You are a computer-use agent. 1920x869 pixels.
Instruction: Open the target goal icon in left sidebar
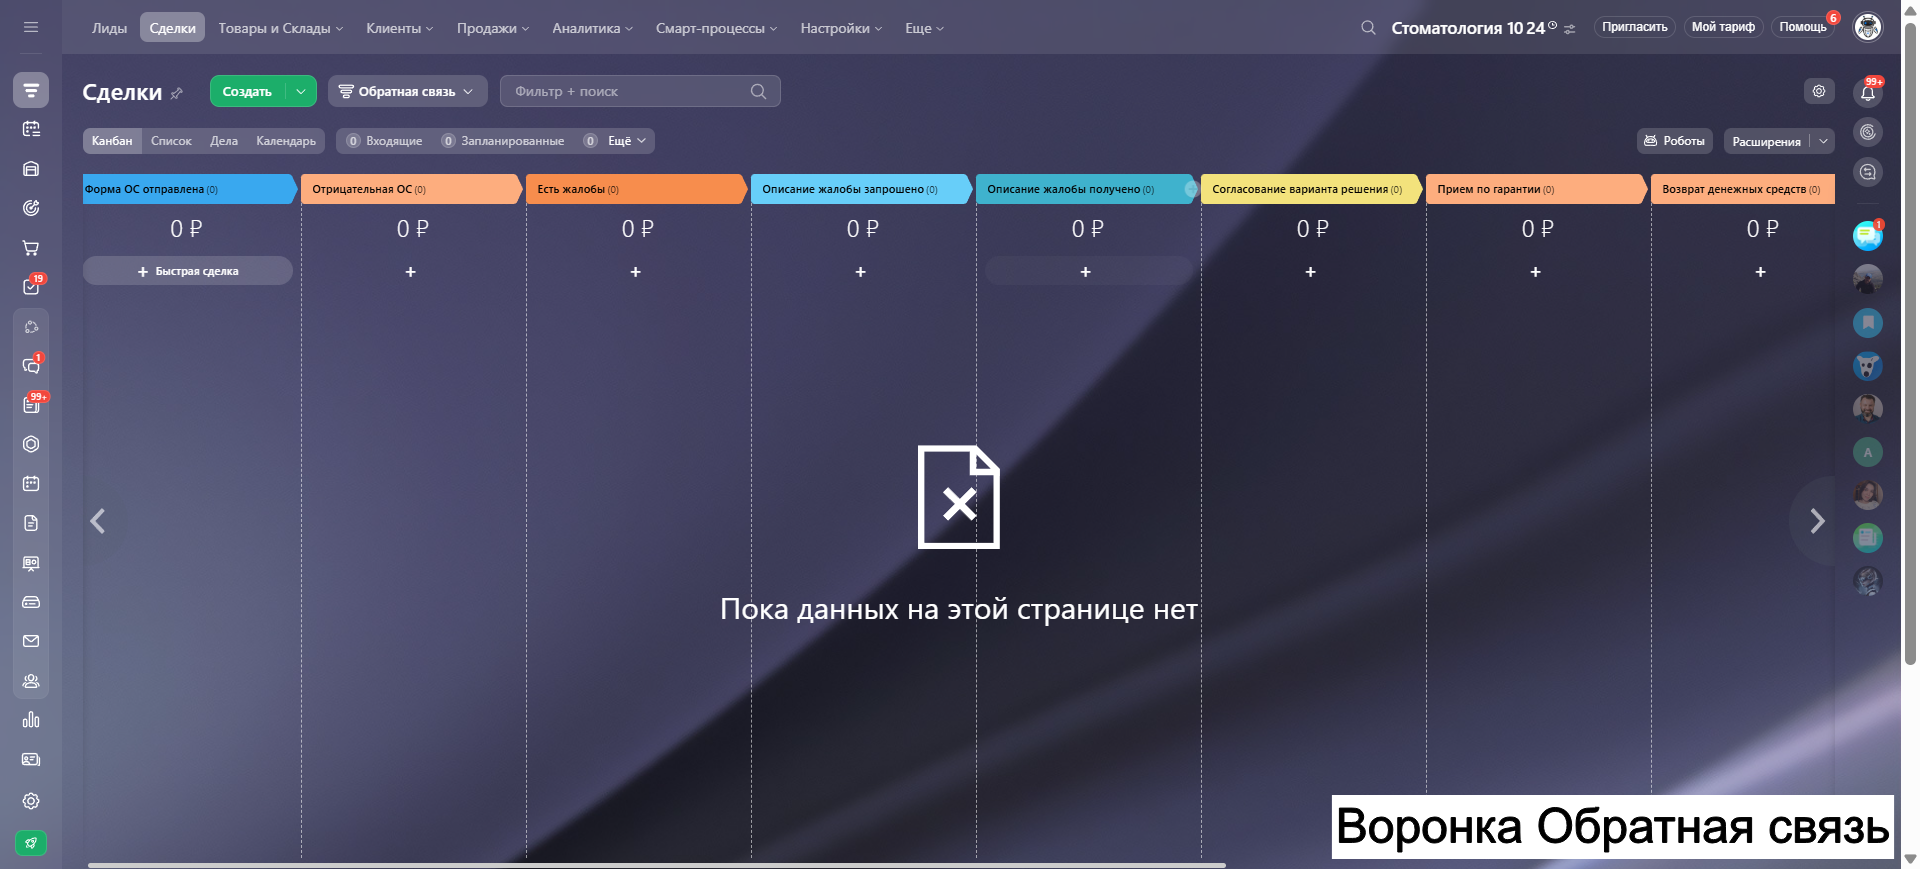tap(31, 208)
